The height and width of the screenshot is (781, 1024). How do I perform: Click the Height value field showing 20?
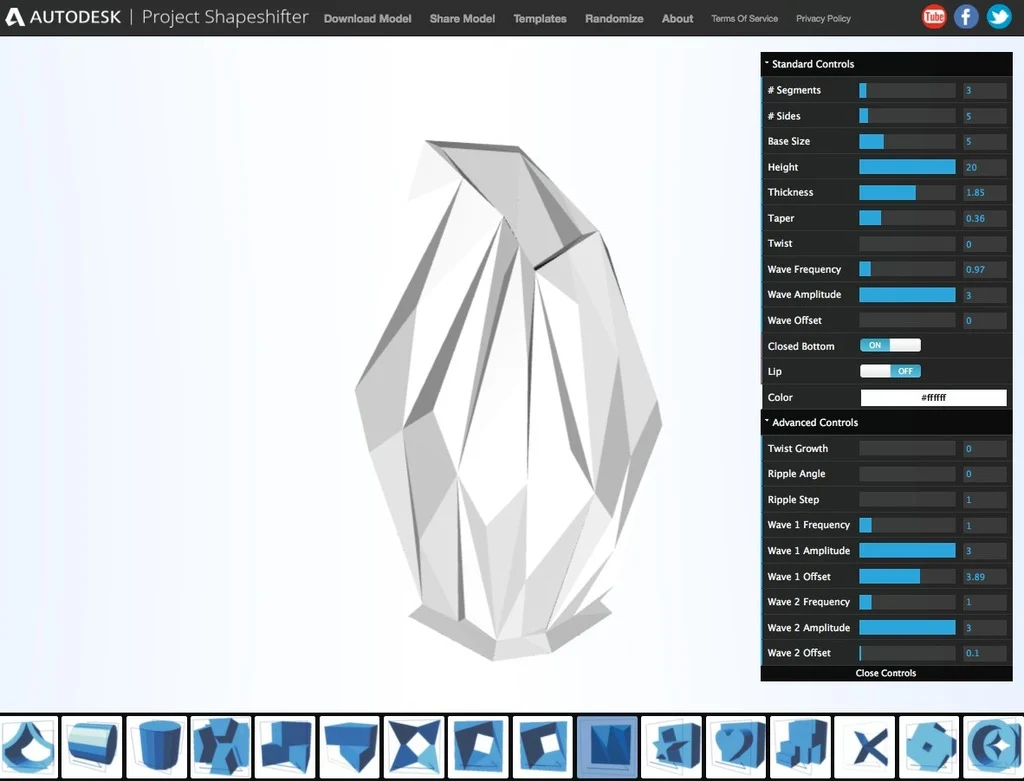point(985,167)
